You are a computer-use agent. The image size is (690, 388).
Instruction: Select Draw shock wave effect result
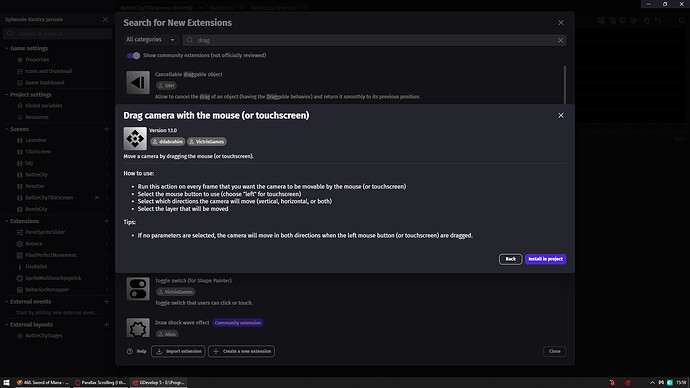click(182, 322)
